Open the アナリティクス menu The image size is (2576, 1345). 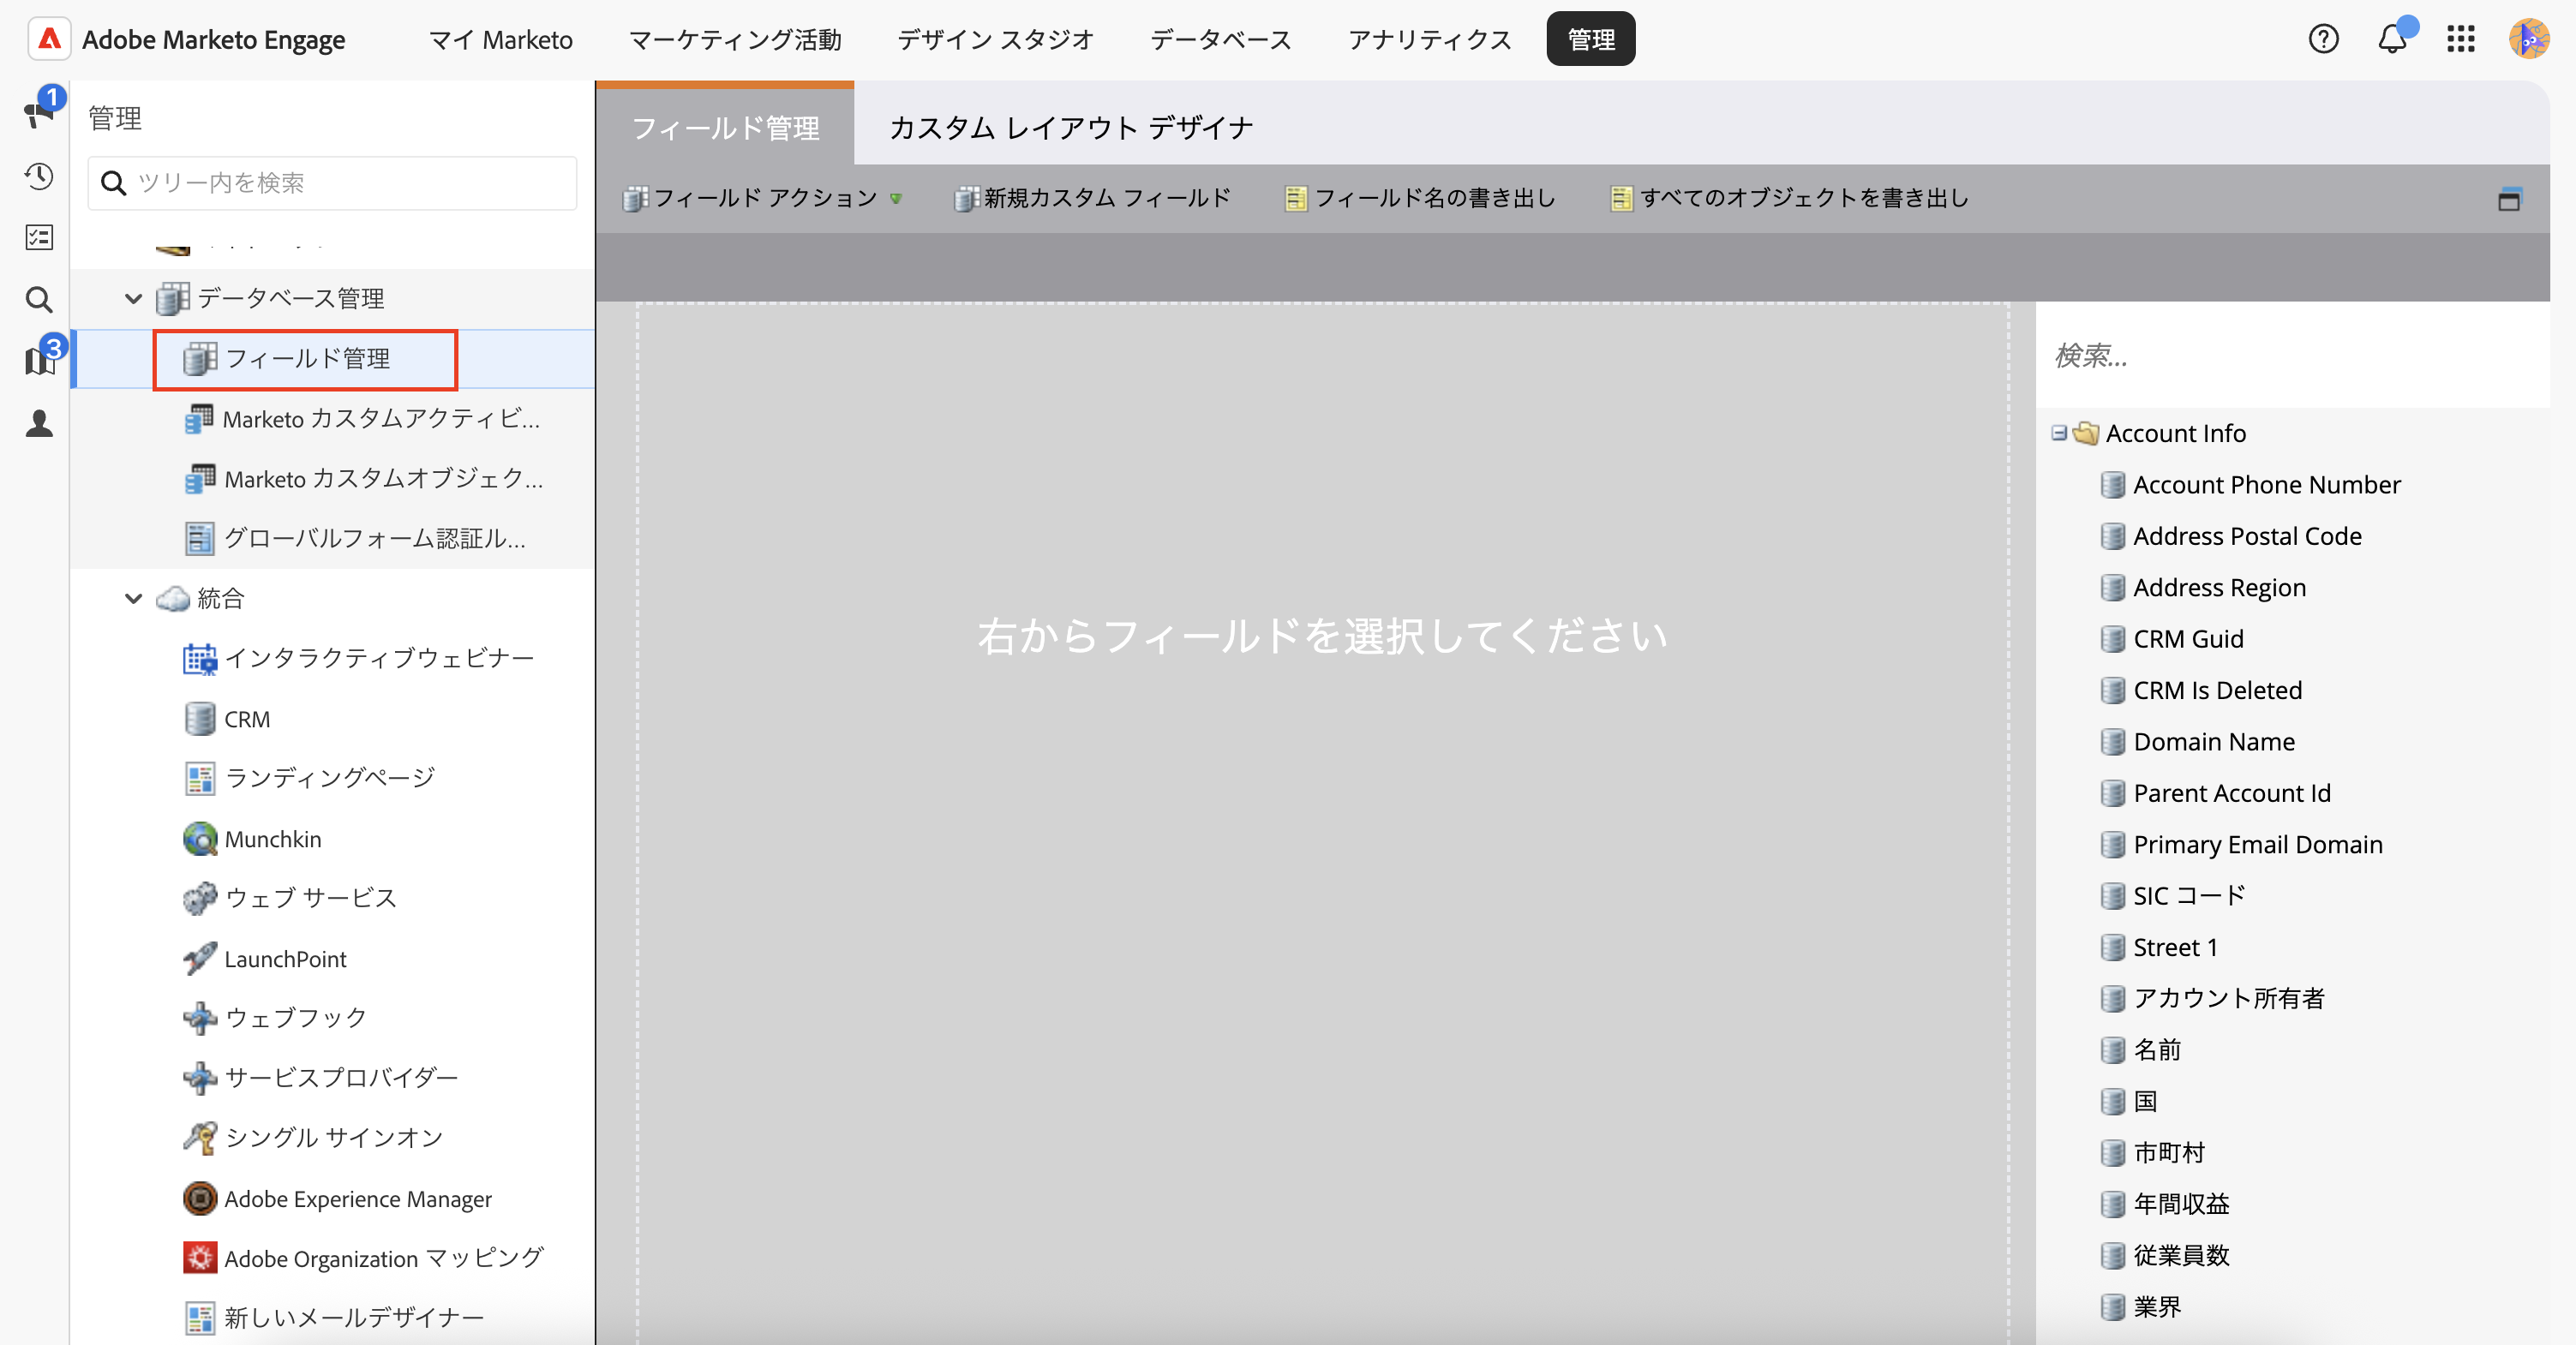(1429, 40)
